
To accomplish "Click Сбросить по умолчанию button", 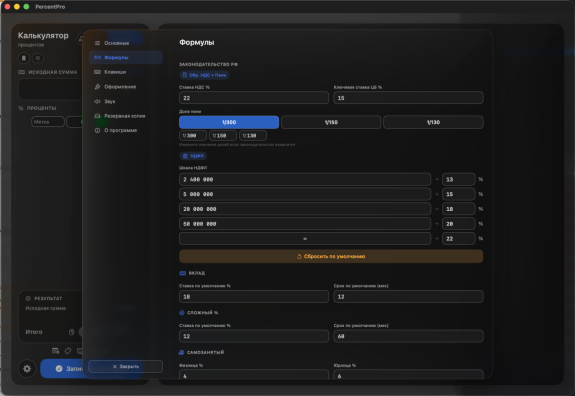I will (x=331, y=256).
